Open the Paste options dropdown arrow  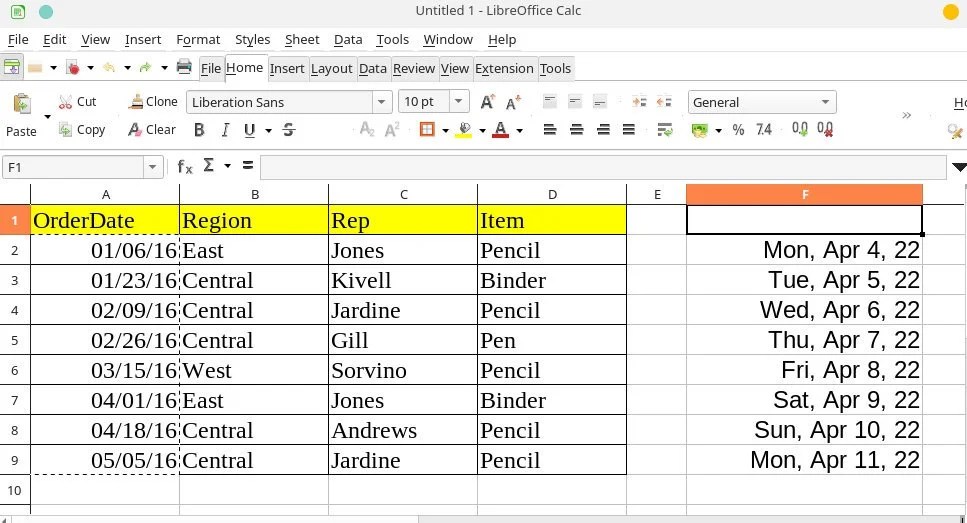click(47, 116)
